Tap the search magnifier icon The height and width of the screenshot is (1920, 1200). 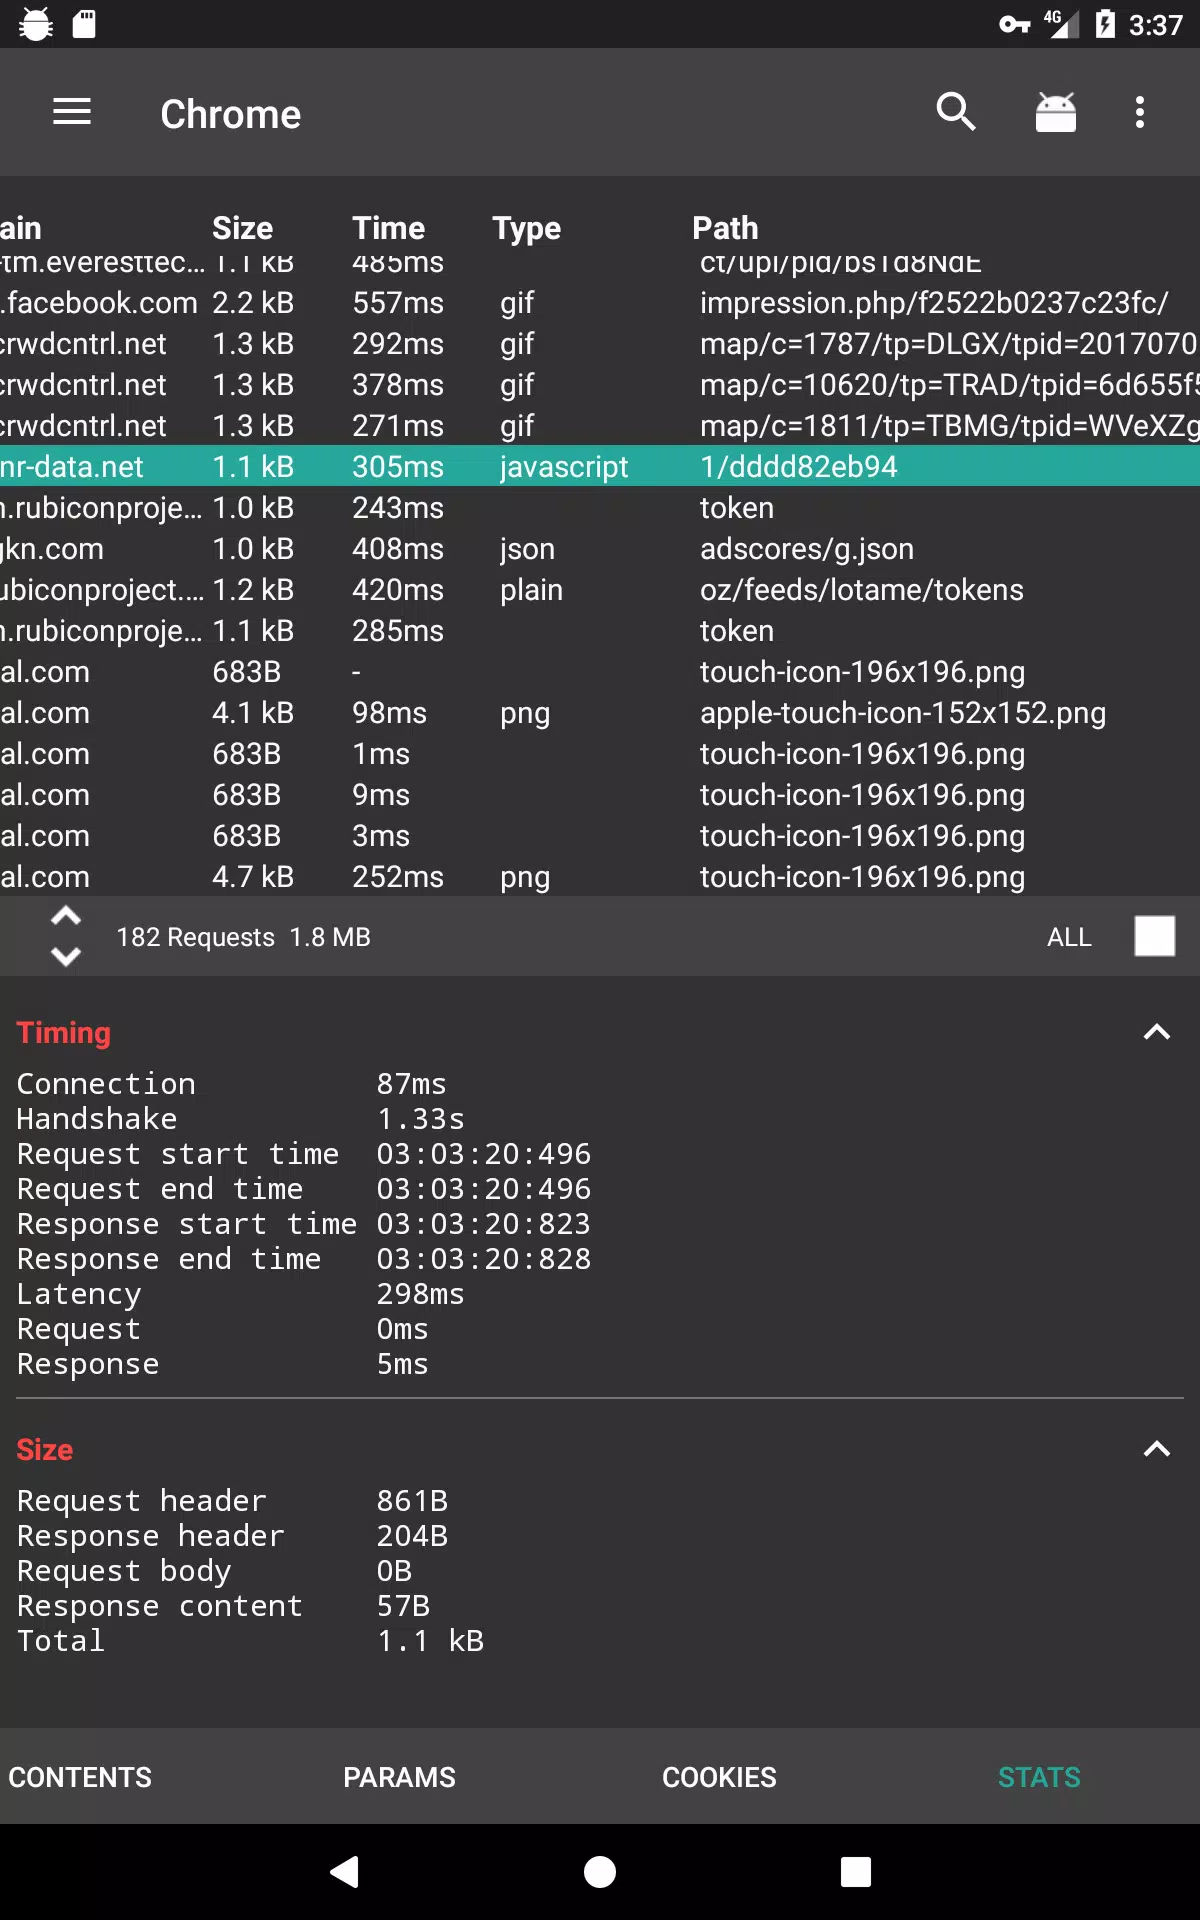click(x=955, y=112)
